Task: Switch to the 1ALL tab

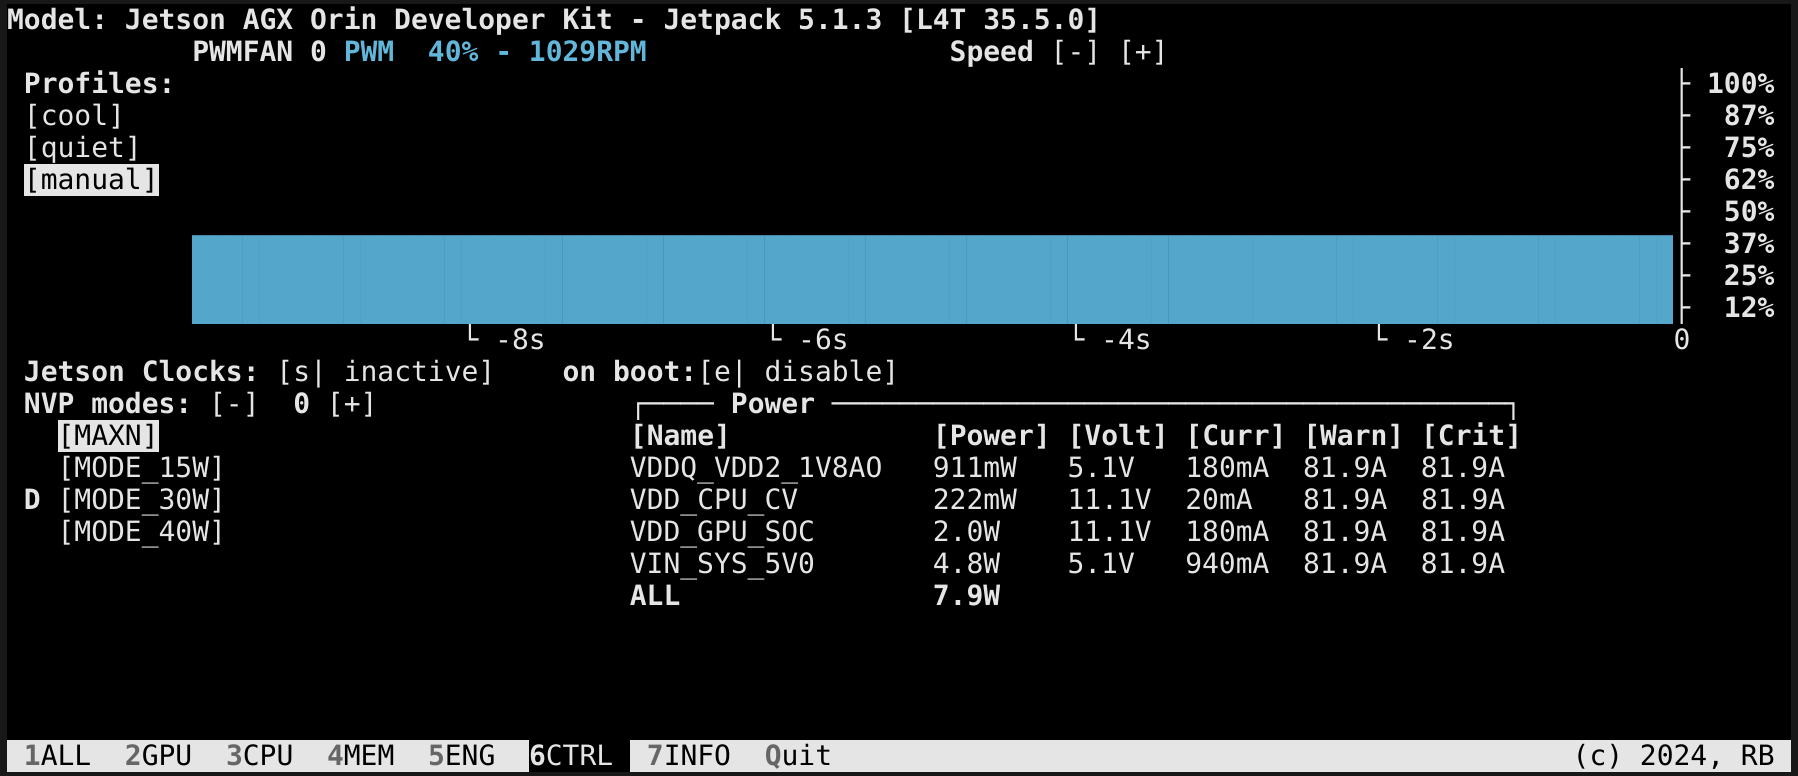Action: click(57, 756)
